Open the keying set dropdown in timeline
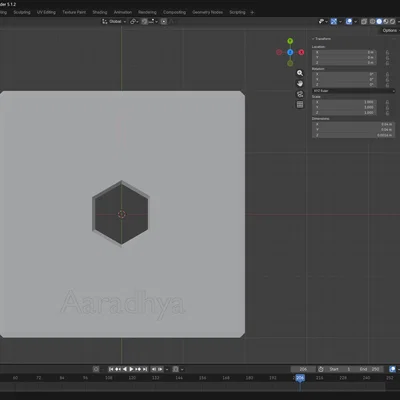The image size is (400, 400). pos(182,369)
